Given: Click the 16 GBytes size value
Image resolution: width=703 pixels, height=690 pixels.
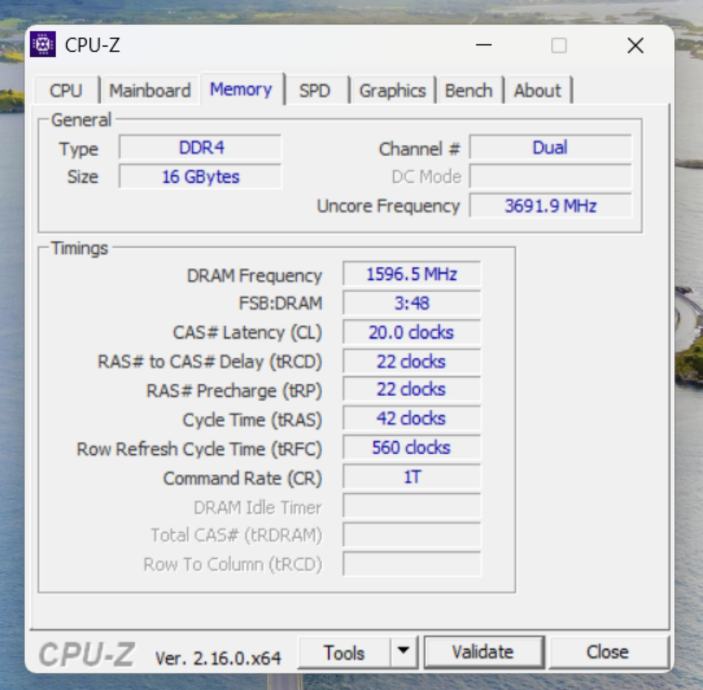Looking at the screenshot, I should coord(201,177).
